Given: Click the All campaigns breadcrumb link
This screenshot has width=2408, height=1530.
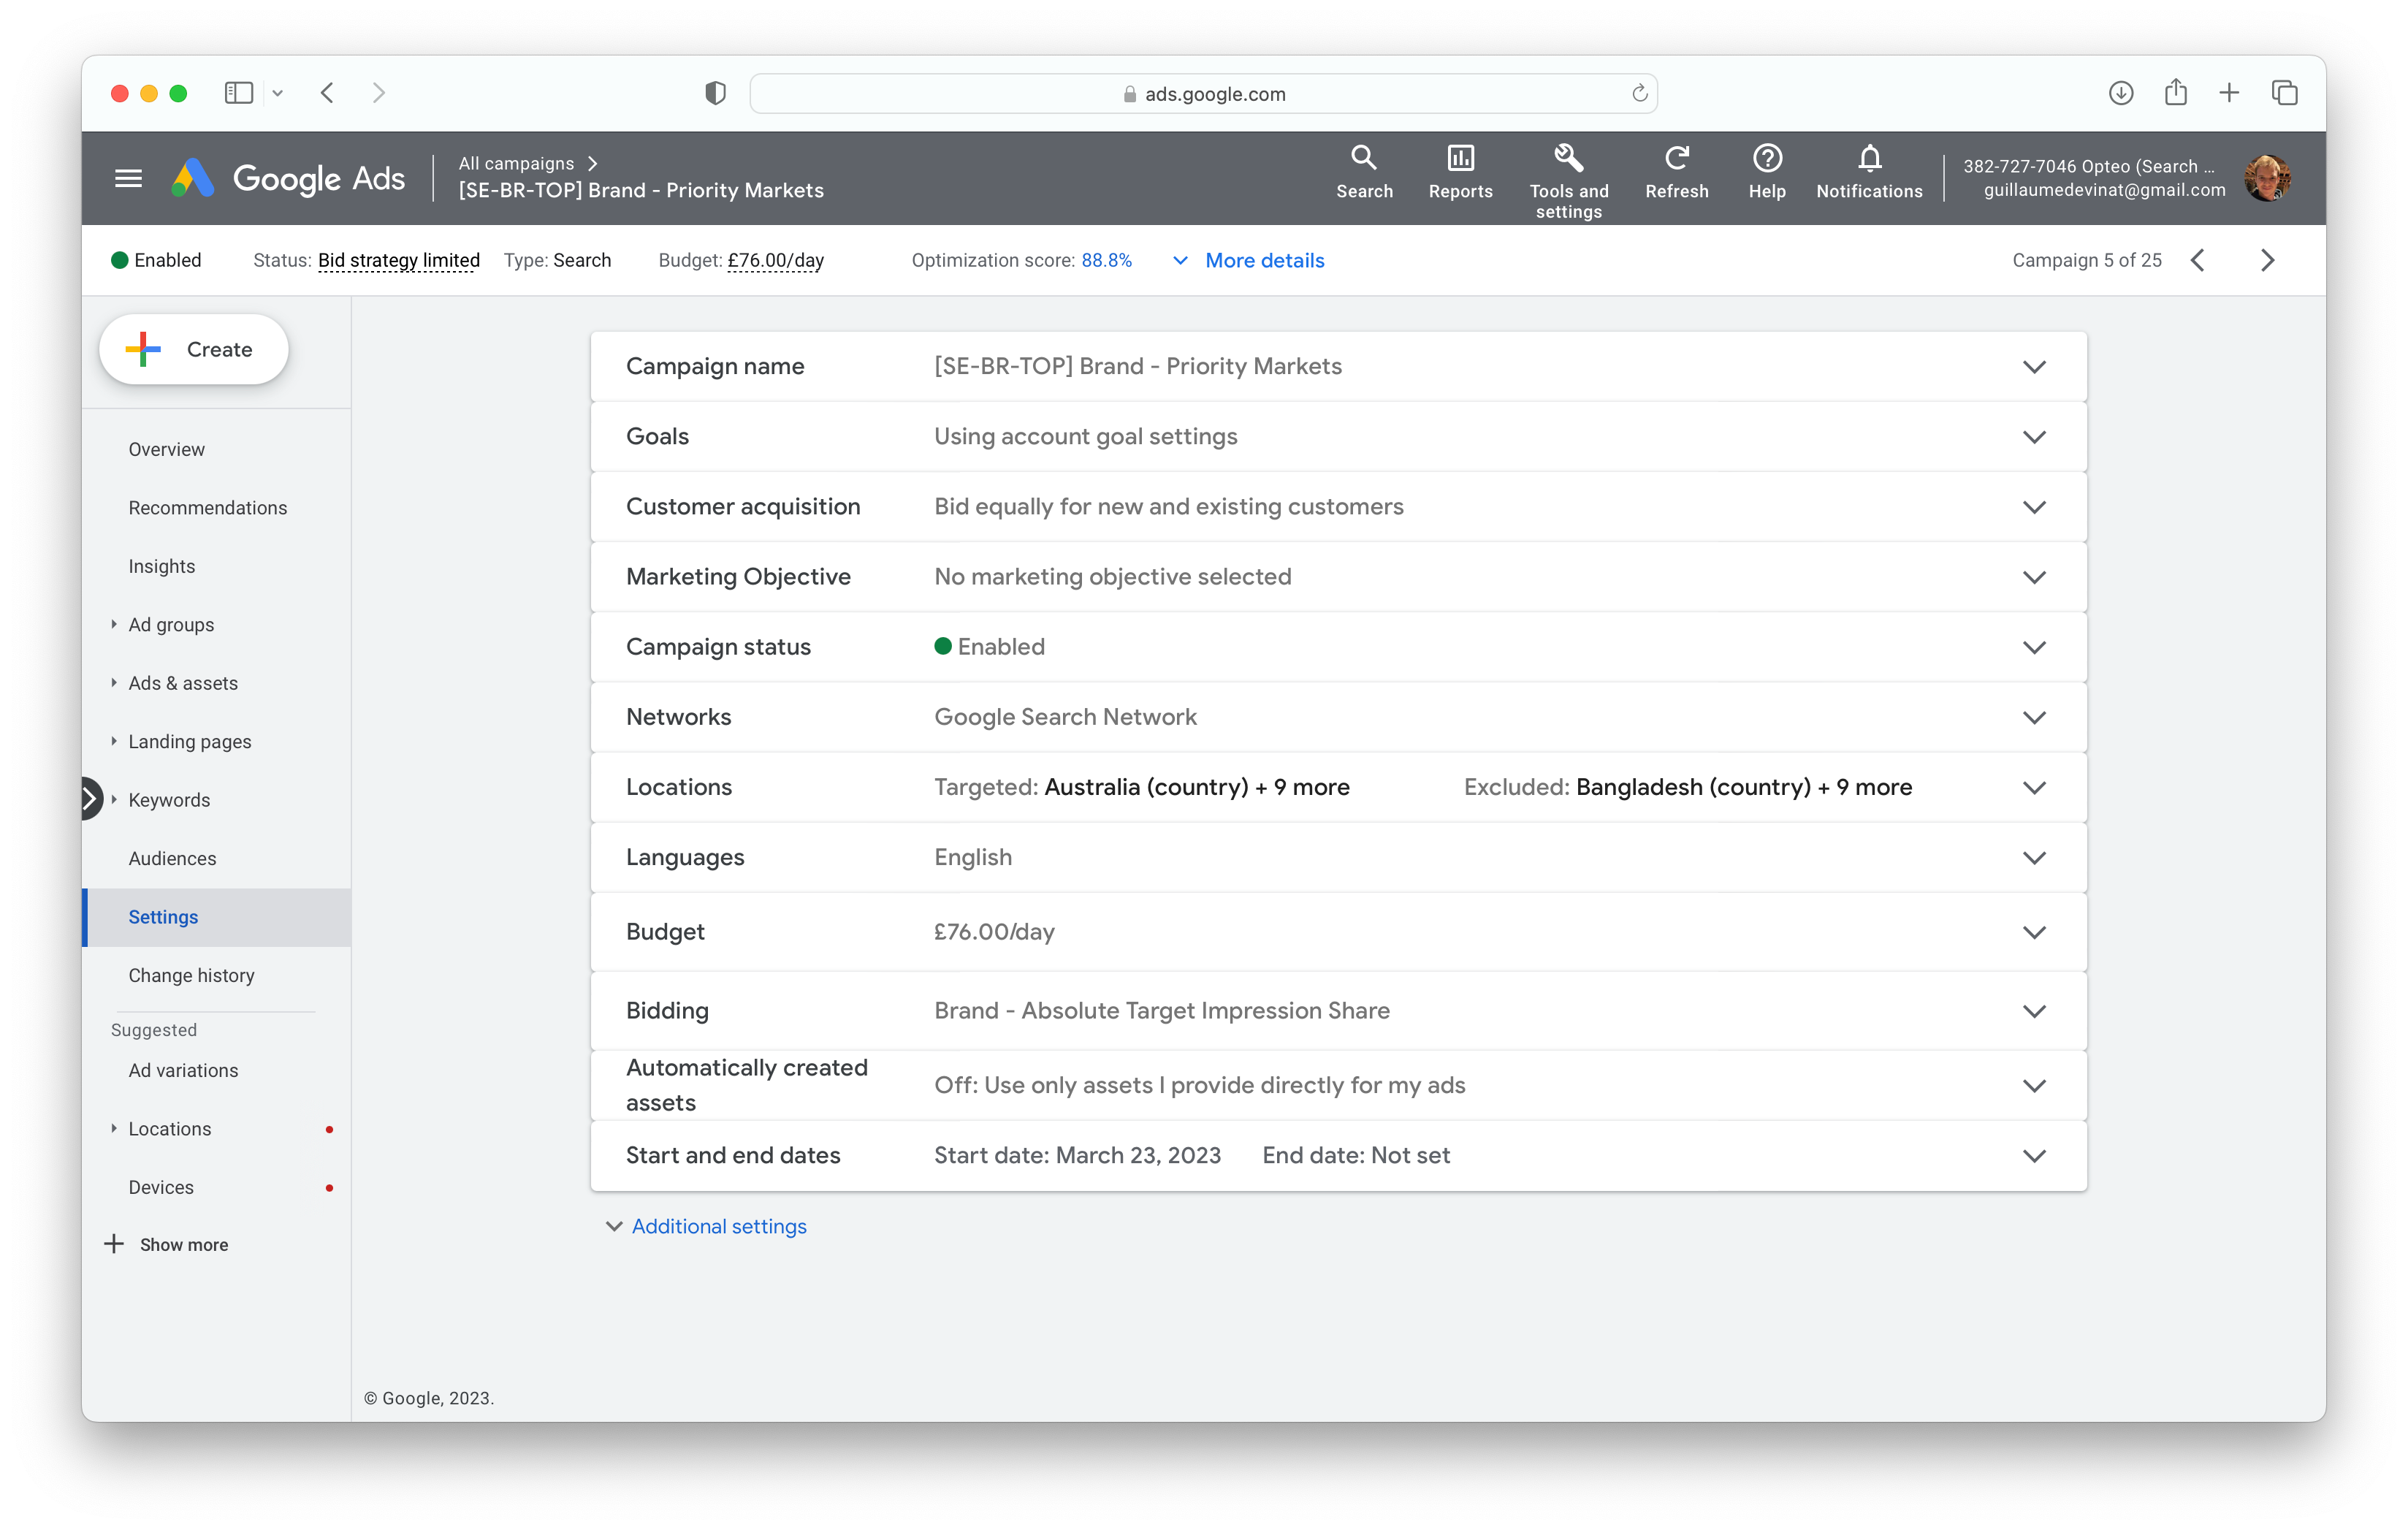Looking at the screenshot, I should [x=516, y=163].
